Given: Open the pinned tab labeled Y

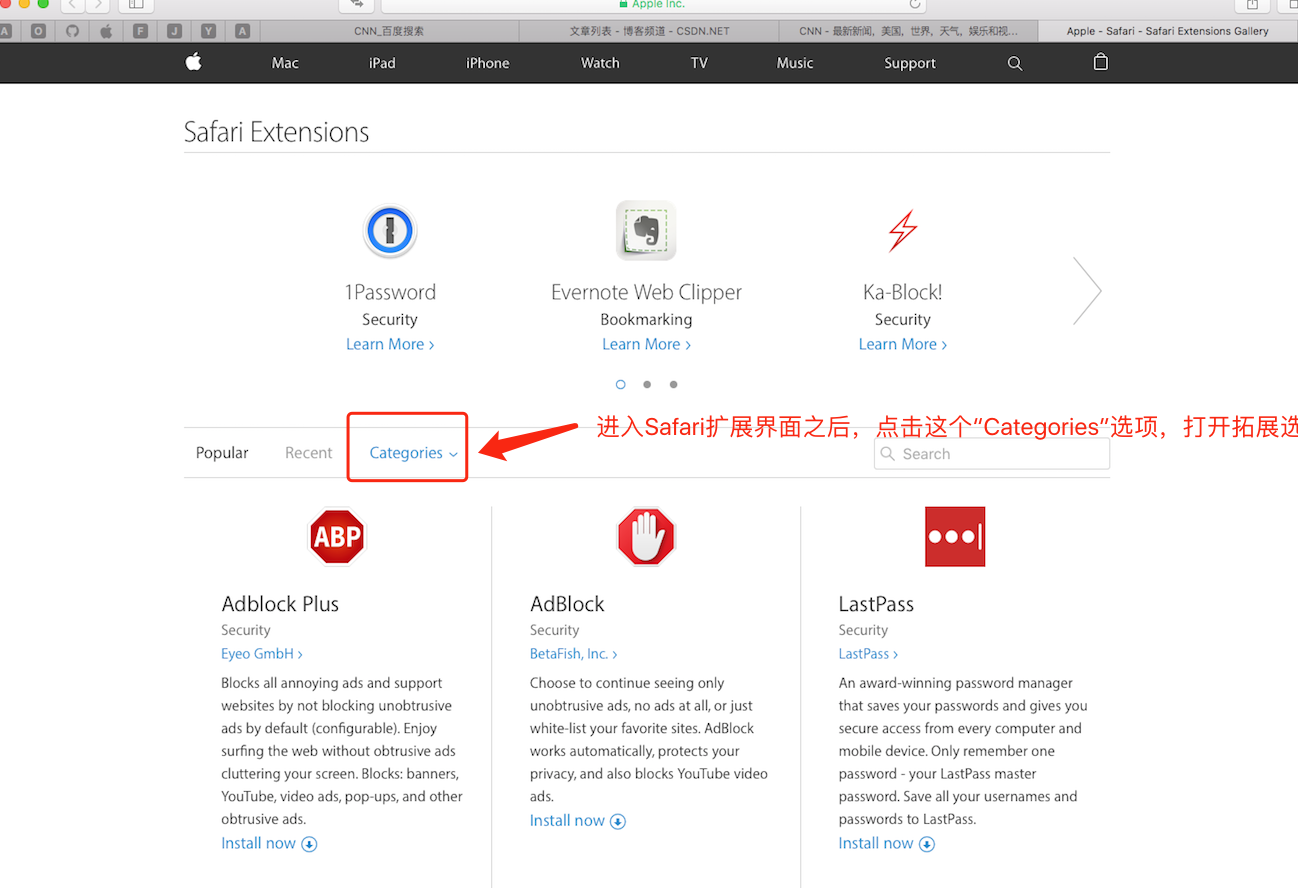Looking at the screenshot, I should [208, 31].
